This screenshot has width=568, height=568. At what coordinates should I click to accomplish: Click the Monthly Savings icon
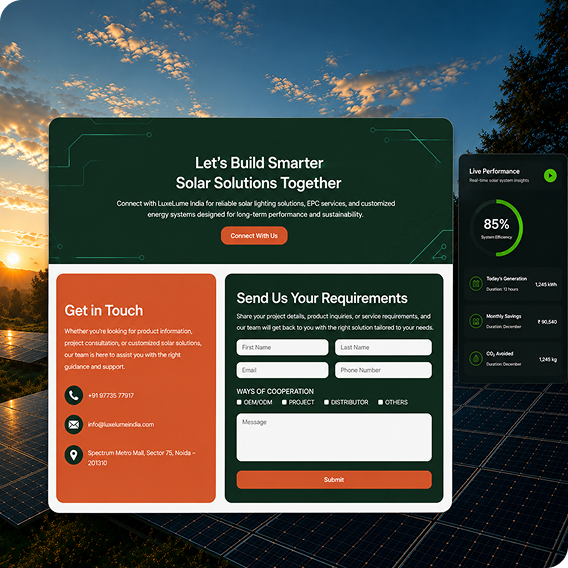coord(476,321)
